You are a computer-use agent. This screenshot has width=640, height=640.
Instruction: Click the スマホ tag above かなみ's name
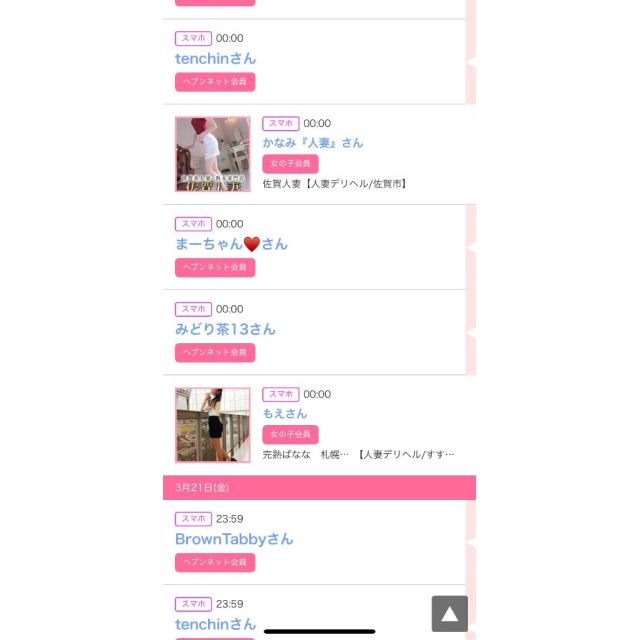point(281,123)
